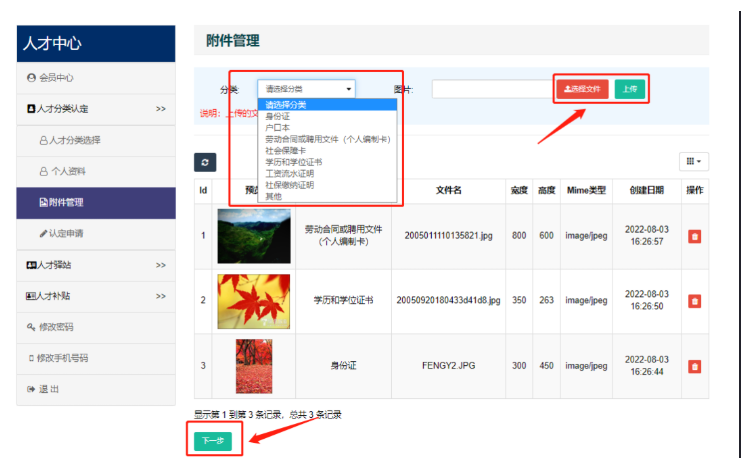Click the 附件管理 page heading

click(x=233, y=40)
